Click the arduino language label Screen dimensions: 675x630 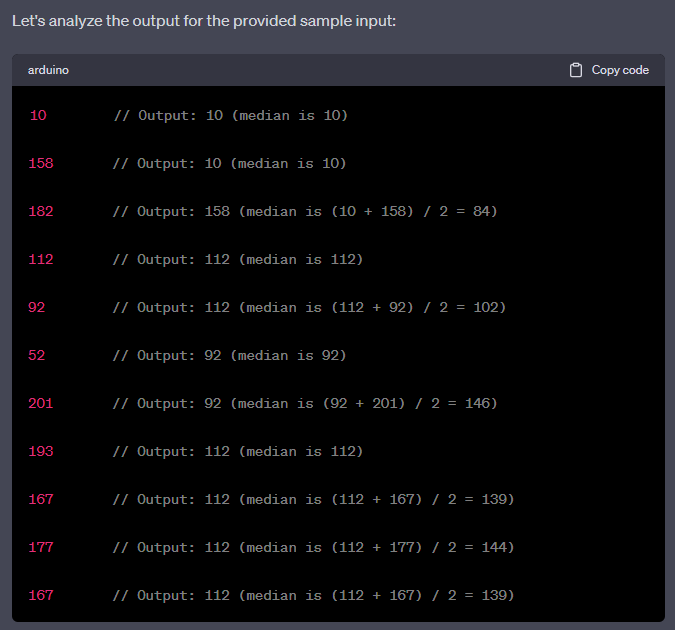48,70
